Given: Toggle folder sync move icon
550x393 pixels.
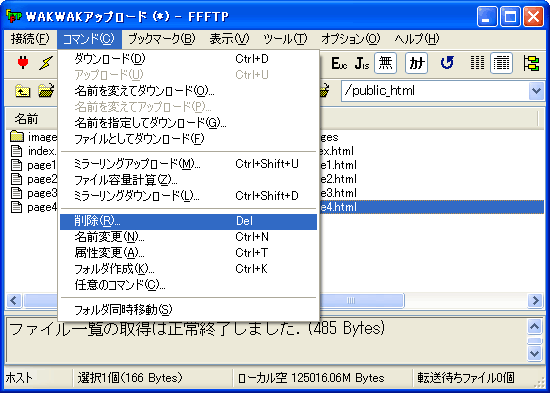Looking at the screenshot, I should [x=531, y=63].
